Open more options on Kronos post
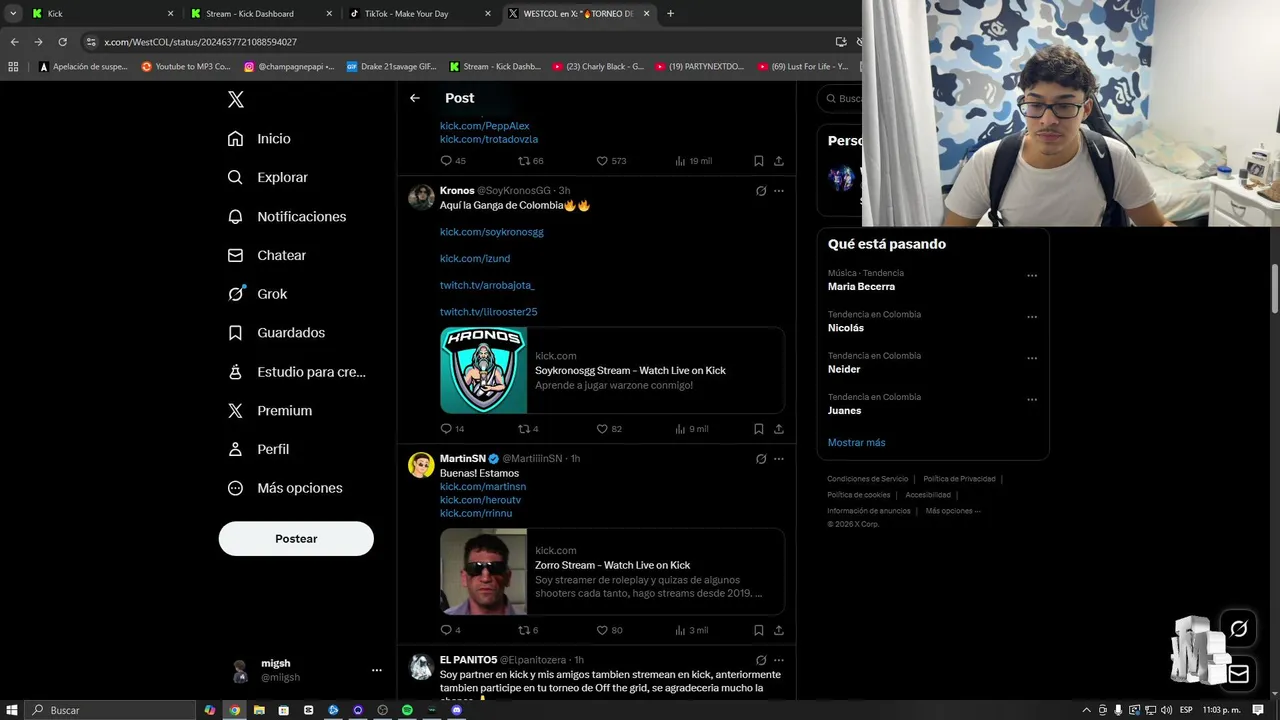1280x720 pixels. (x=779, y=191)
